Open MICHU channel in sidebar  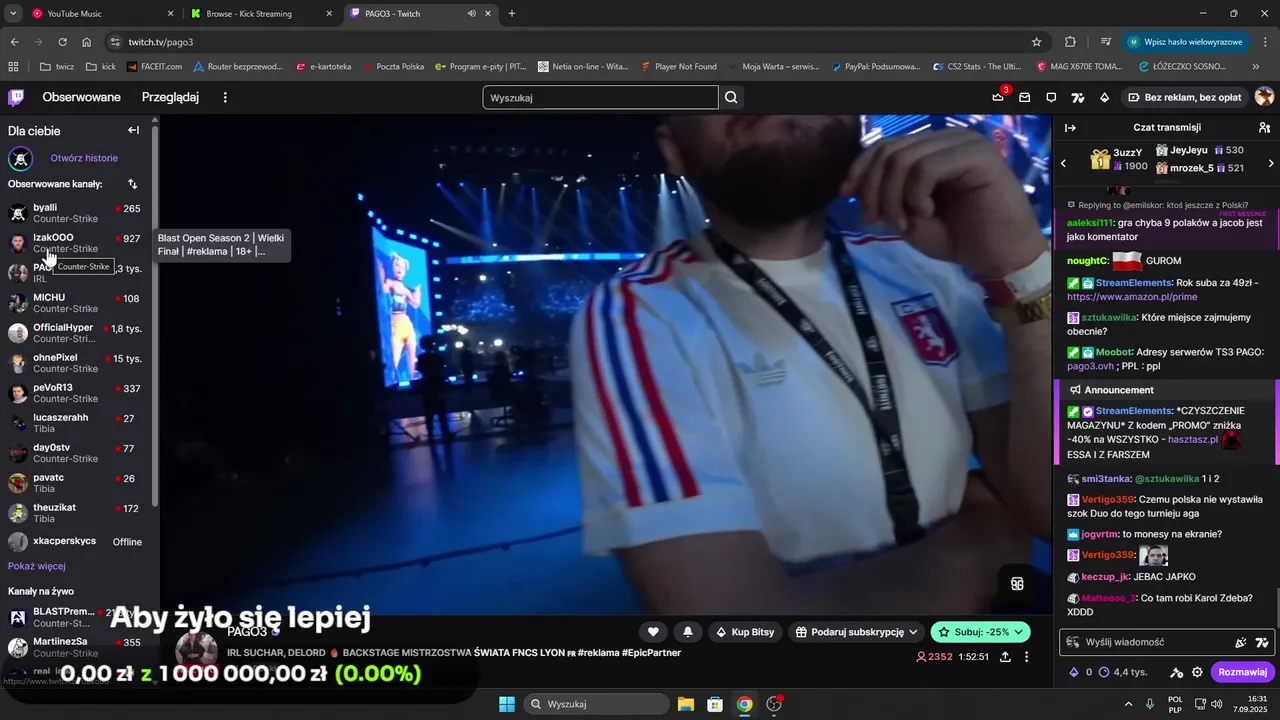pos(78,303)
